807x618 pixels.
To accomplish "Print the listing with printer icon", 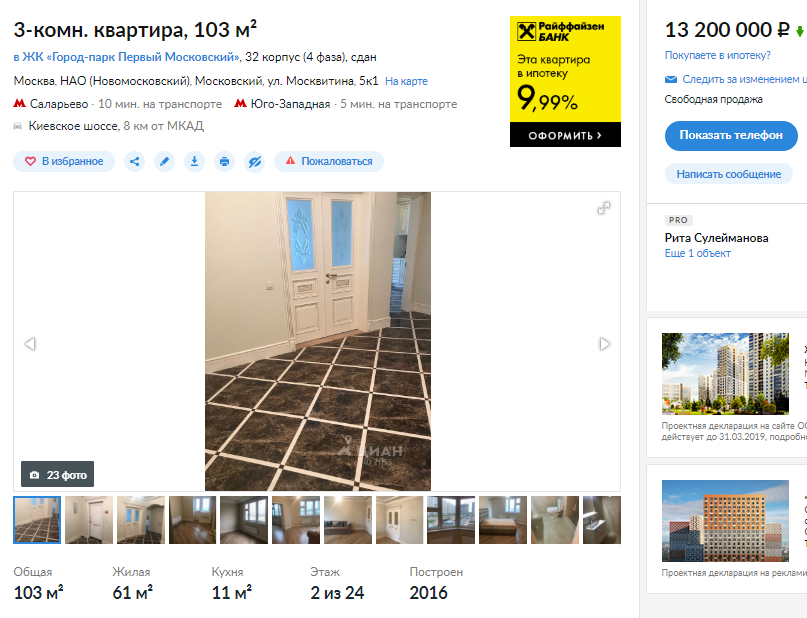I will coord(224,162).
